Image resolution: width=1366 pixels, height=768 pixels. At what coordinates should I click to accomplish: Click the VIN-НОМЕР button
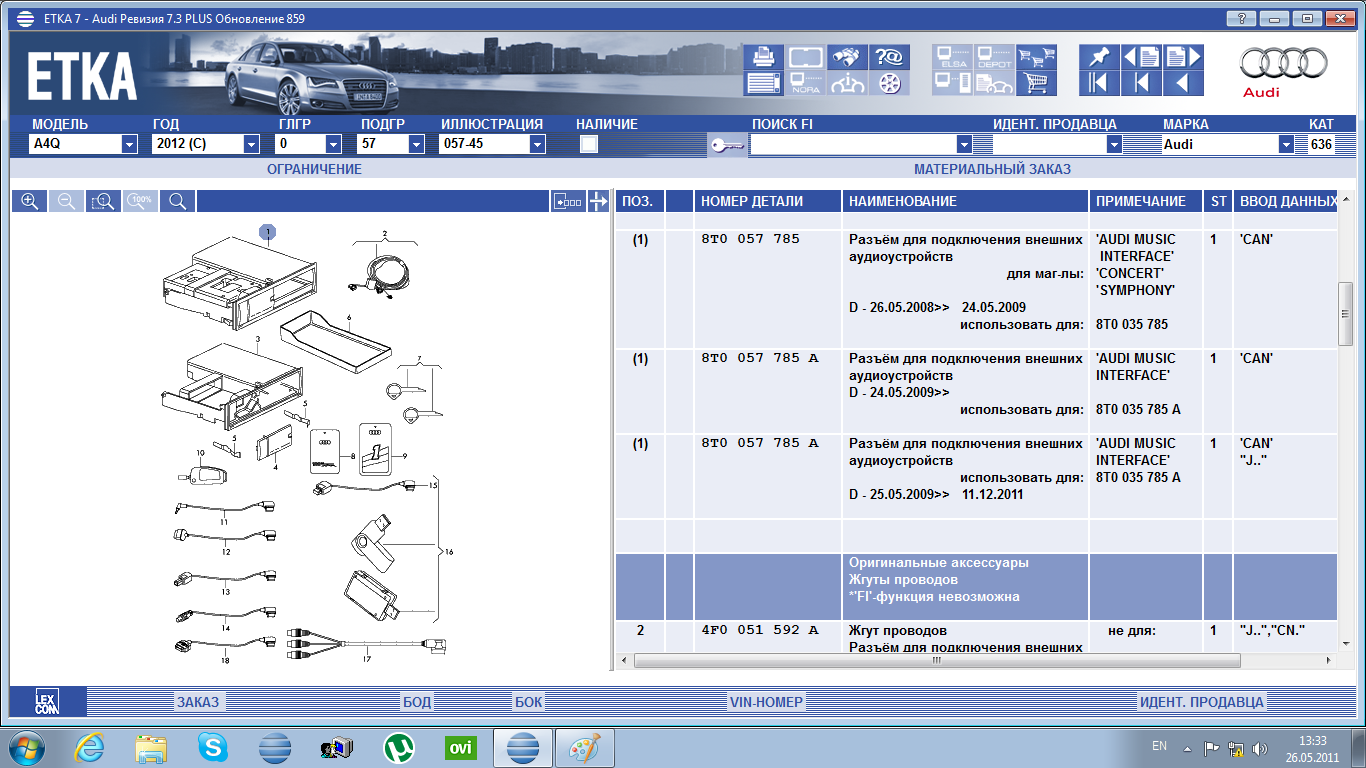[767, 702]
